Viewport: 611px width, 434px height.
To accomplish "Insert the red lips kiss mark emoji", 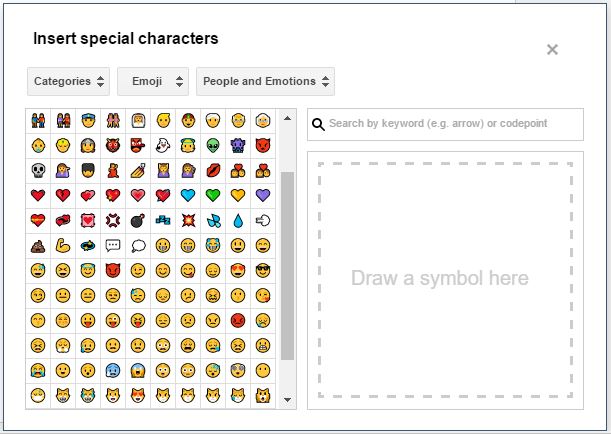I will point(212,171).
